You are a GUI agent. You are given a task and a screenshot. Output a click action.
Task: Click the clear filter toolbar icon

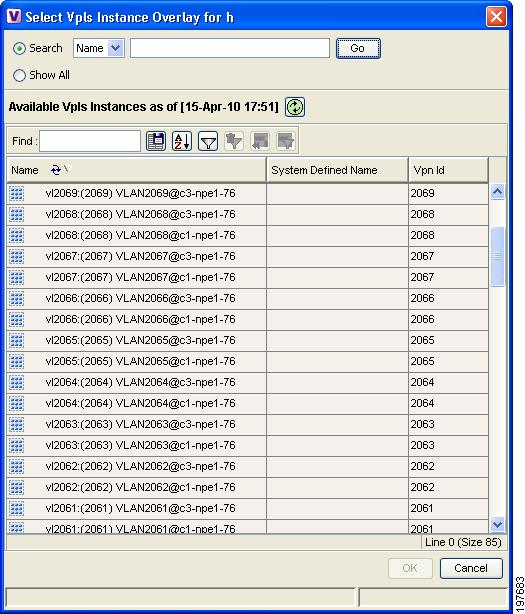click(234, 141)
